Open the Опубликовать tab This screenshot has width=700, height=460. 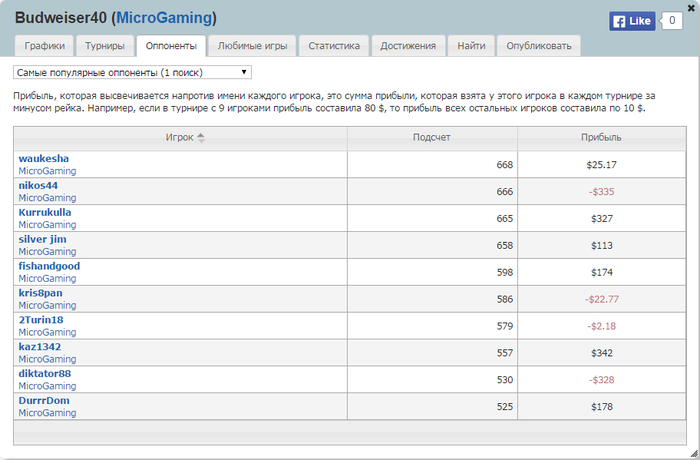coord(539,46)
